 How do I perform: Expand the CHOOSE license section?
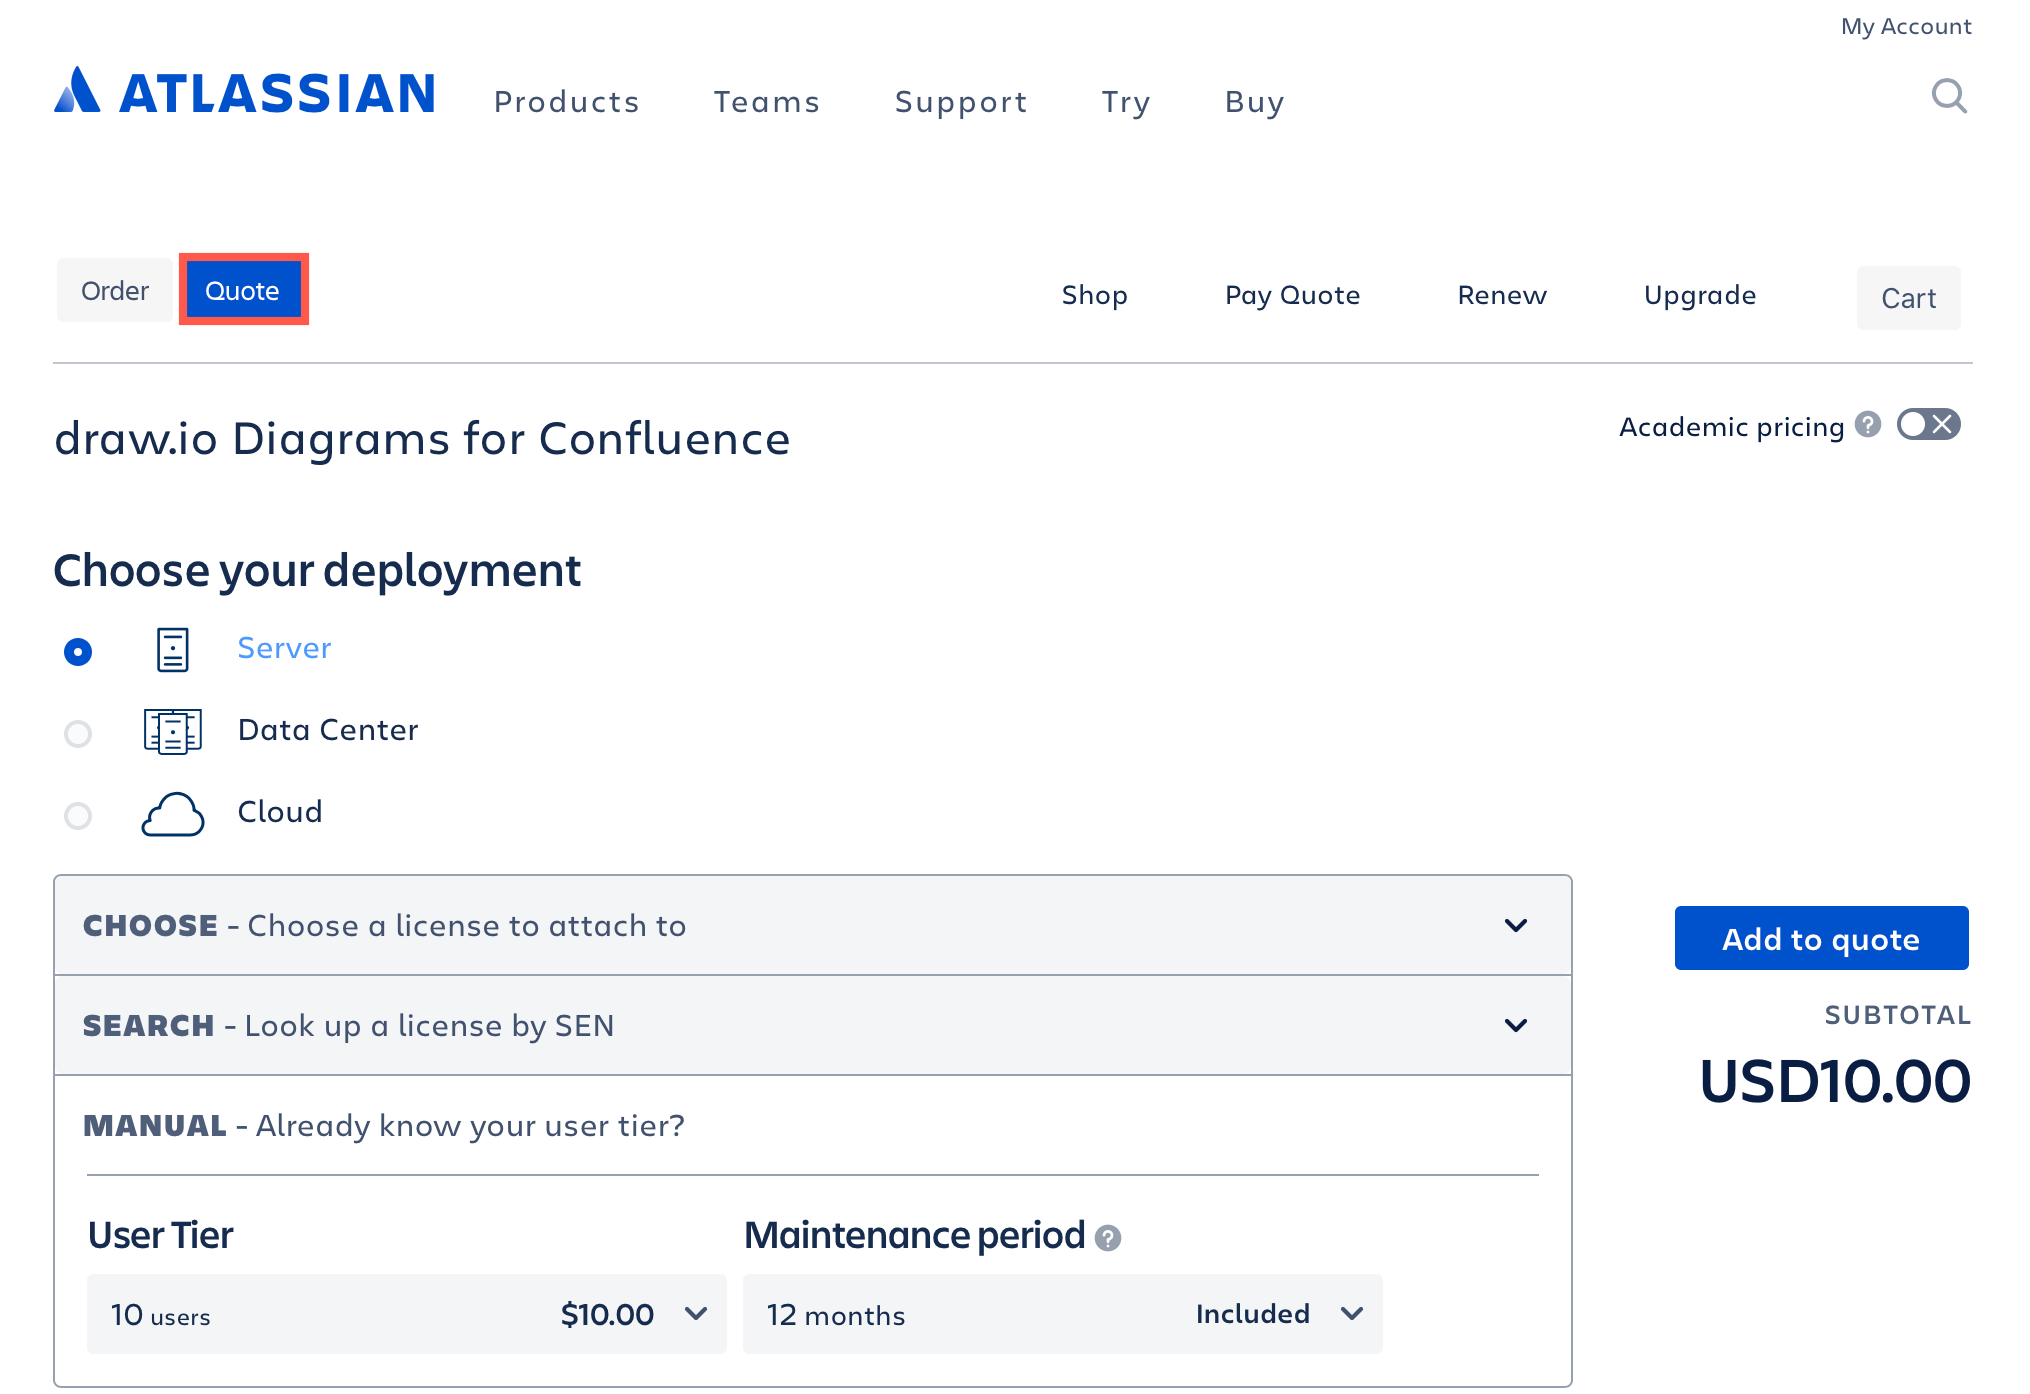pyautogui.click(x=1516, y=925)
